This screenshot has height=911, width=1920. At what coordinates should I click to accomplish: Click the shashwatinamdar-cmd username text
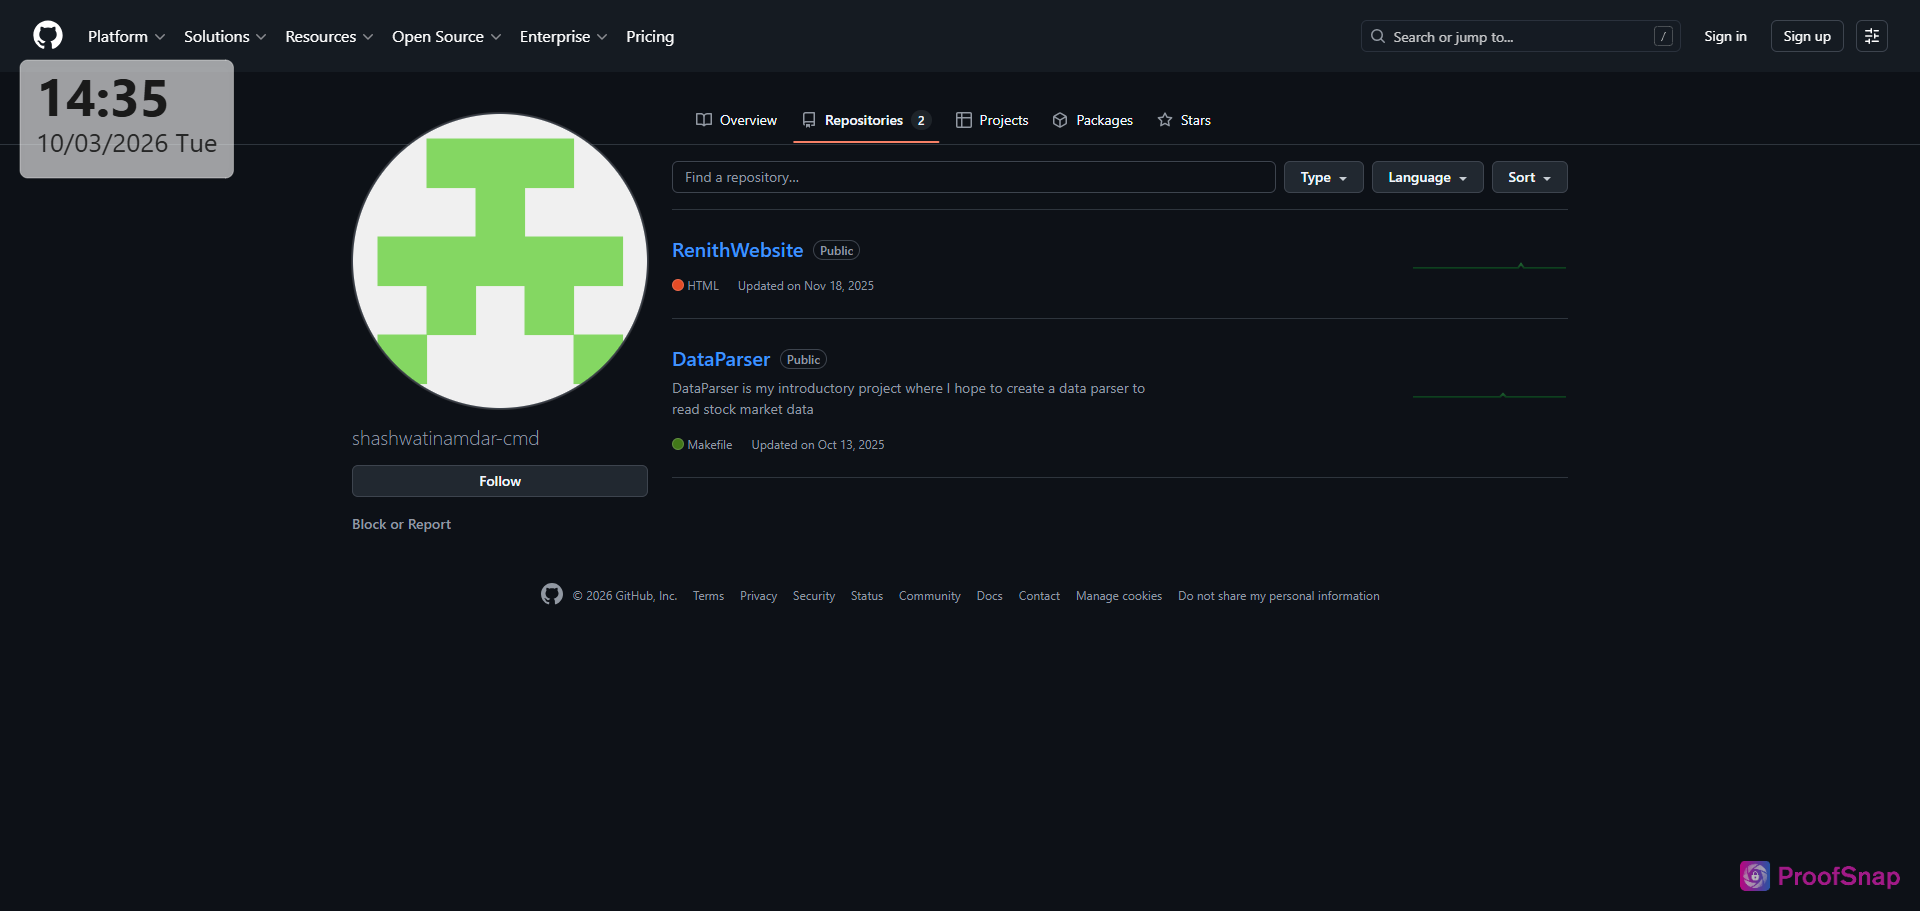tap(445, 438)
